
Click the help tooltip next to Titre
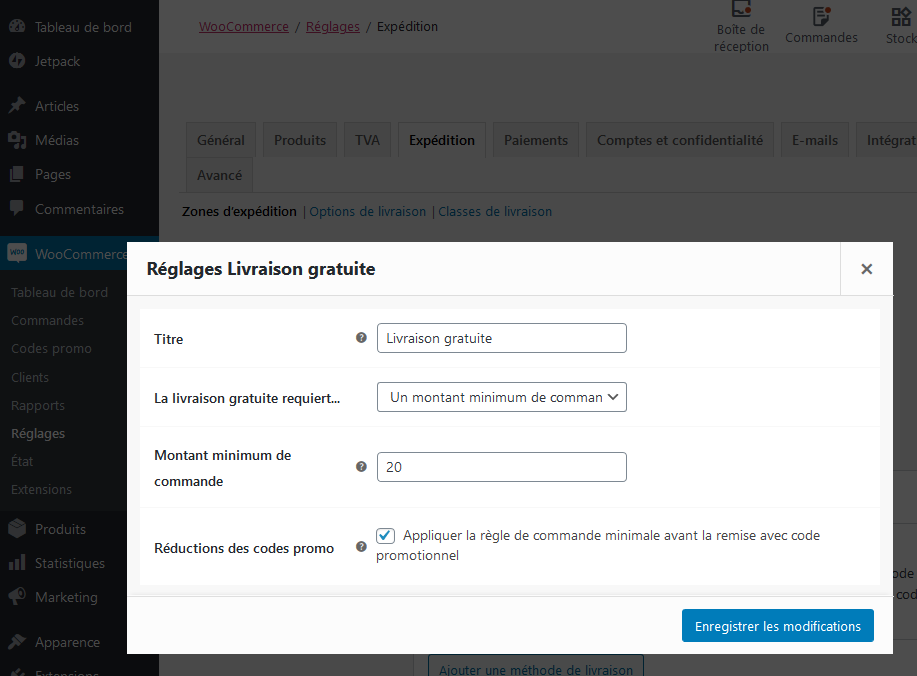point(360,338)
